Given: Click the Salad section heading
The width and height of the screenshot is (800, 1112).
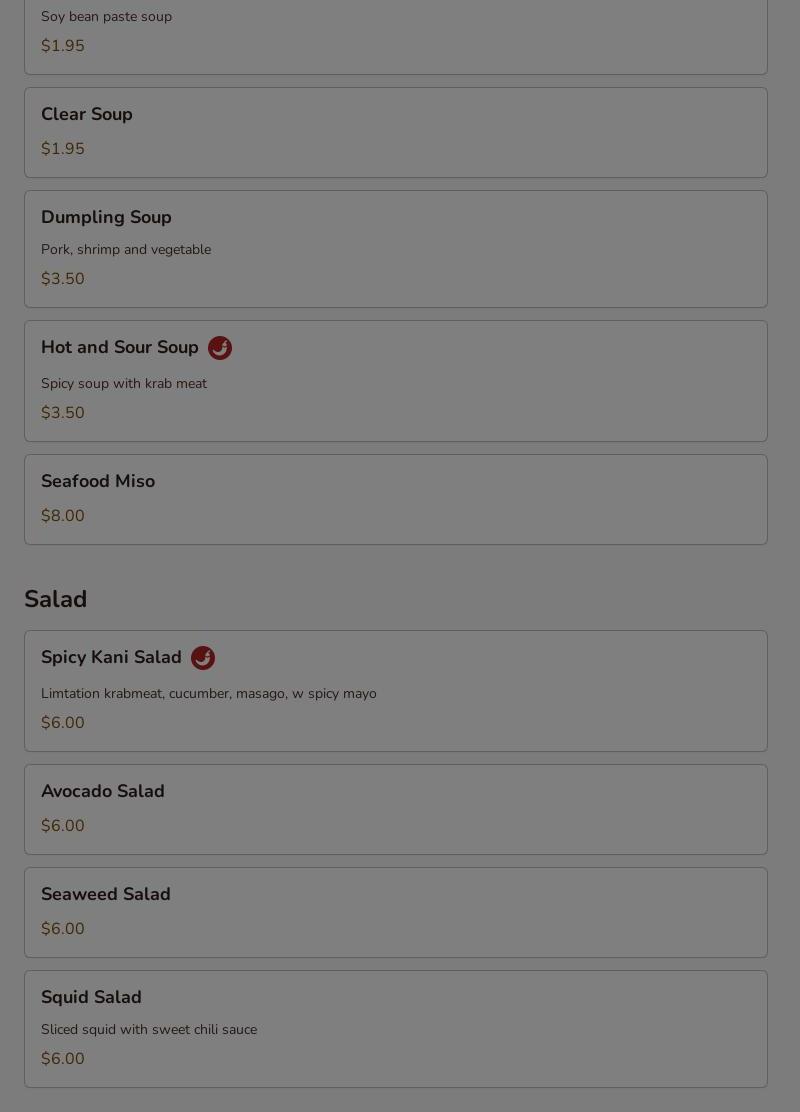Looking at the screenshot, I should coord(56,599).
